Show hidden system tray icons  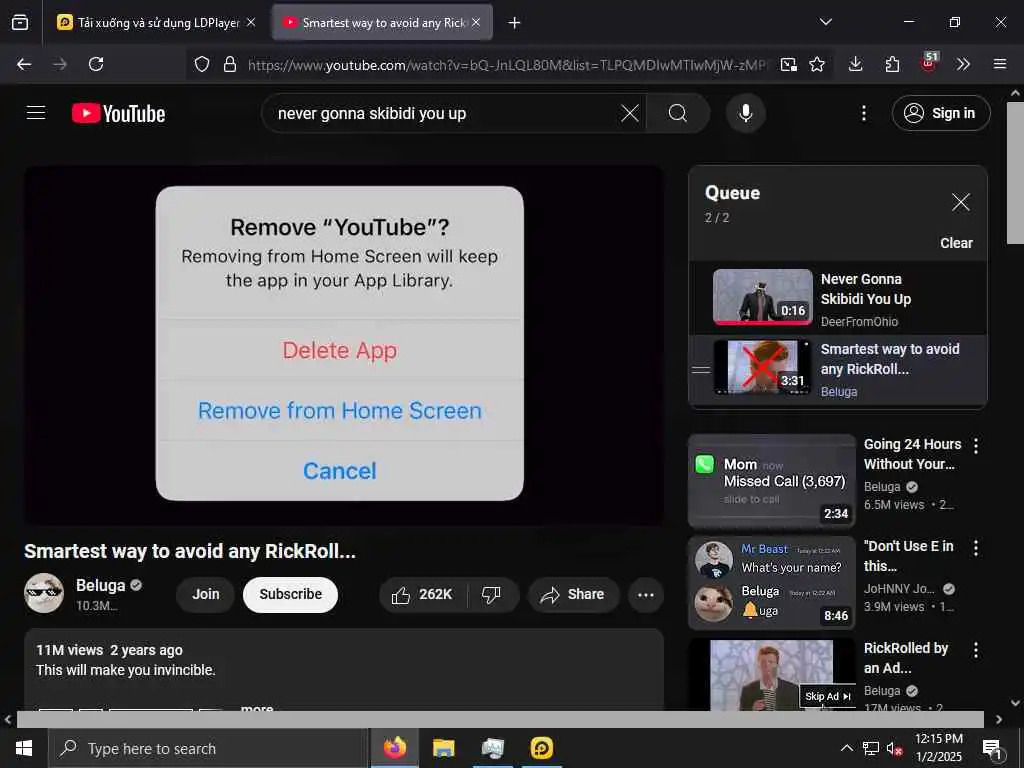pyautogui.click(x=846, y=748)
